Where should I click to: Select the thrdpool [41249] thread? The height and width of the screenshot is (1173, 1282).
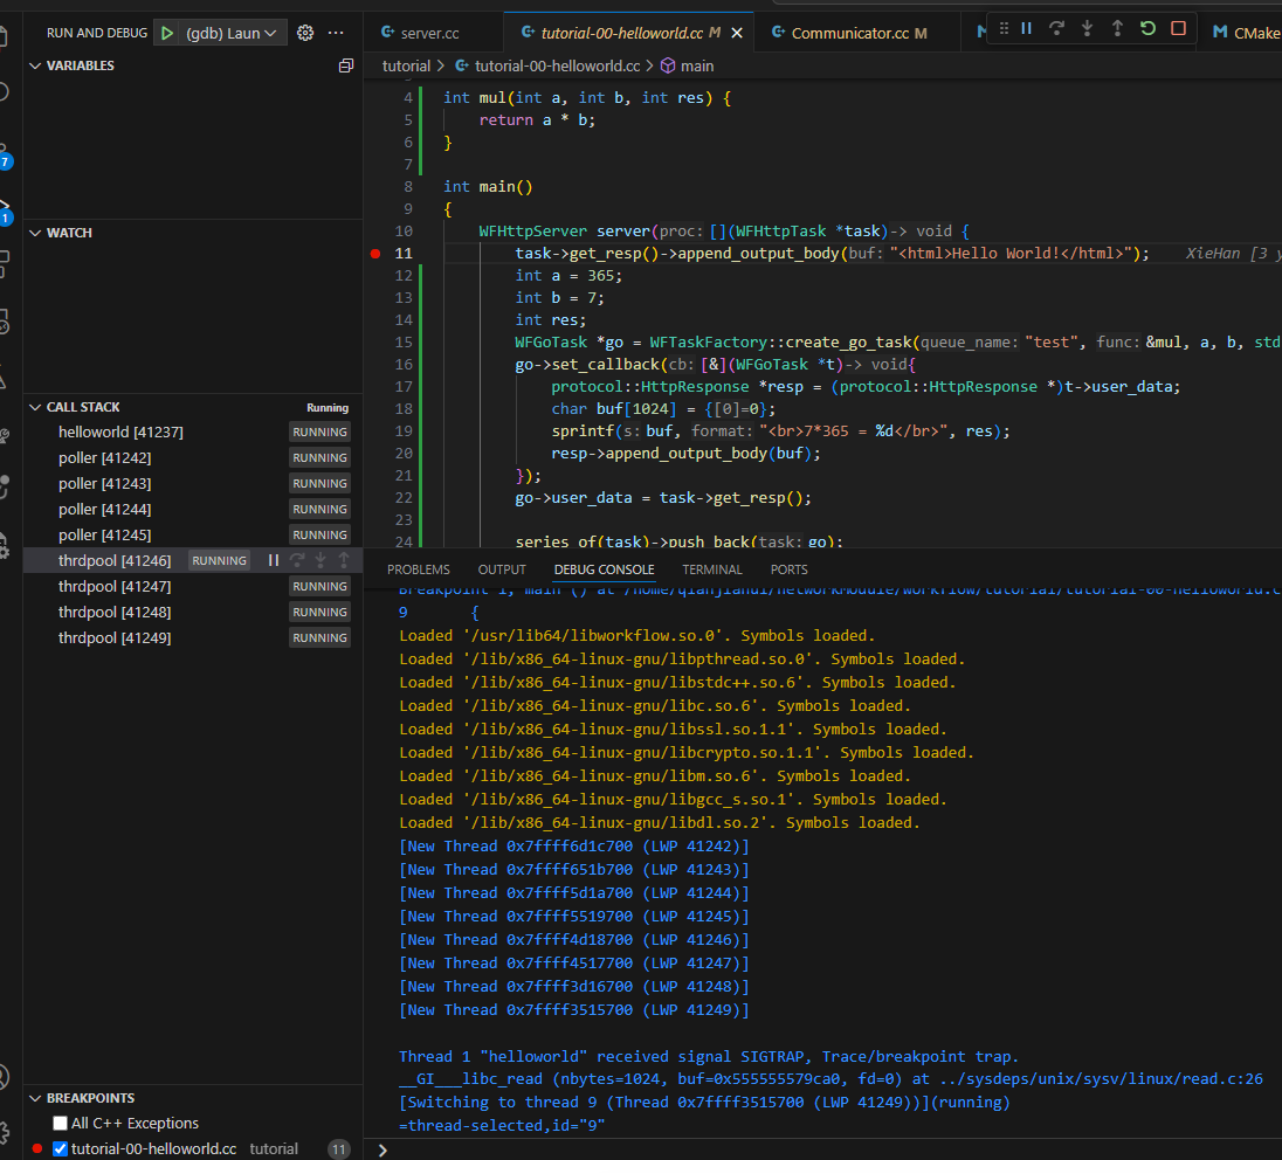(x=114, y=638)
